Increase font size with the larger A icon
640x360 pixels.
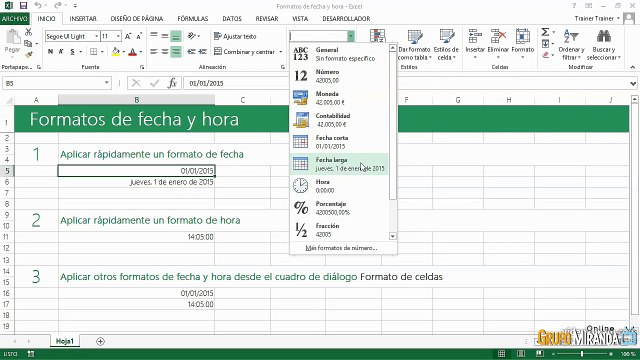coord(128,36)
